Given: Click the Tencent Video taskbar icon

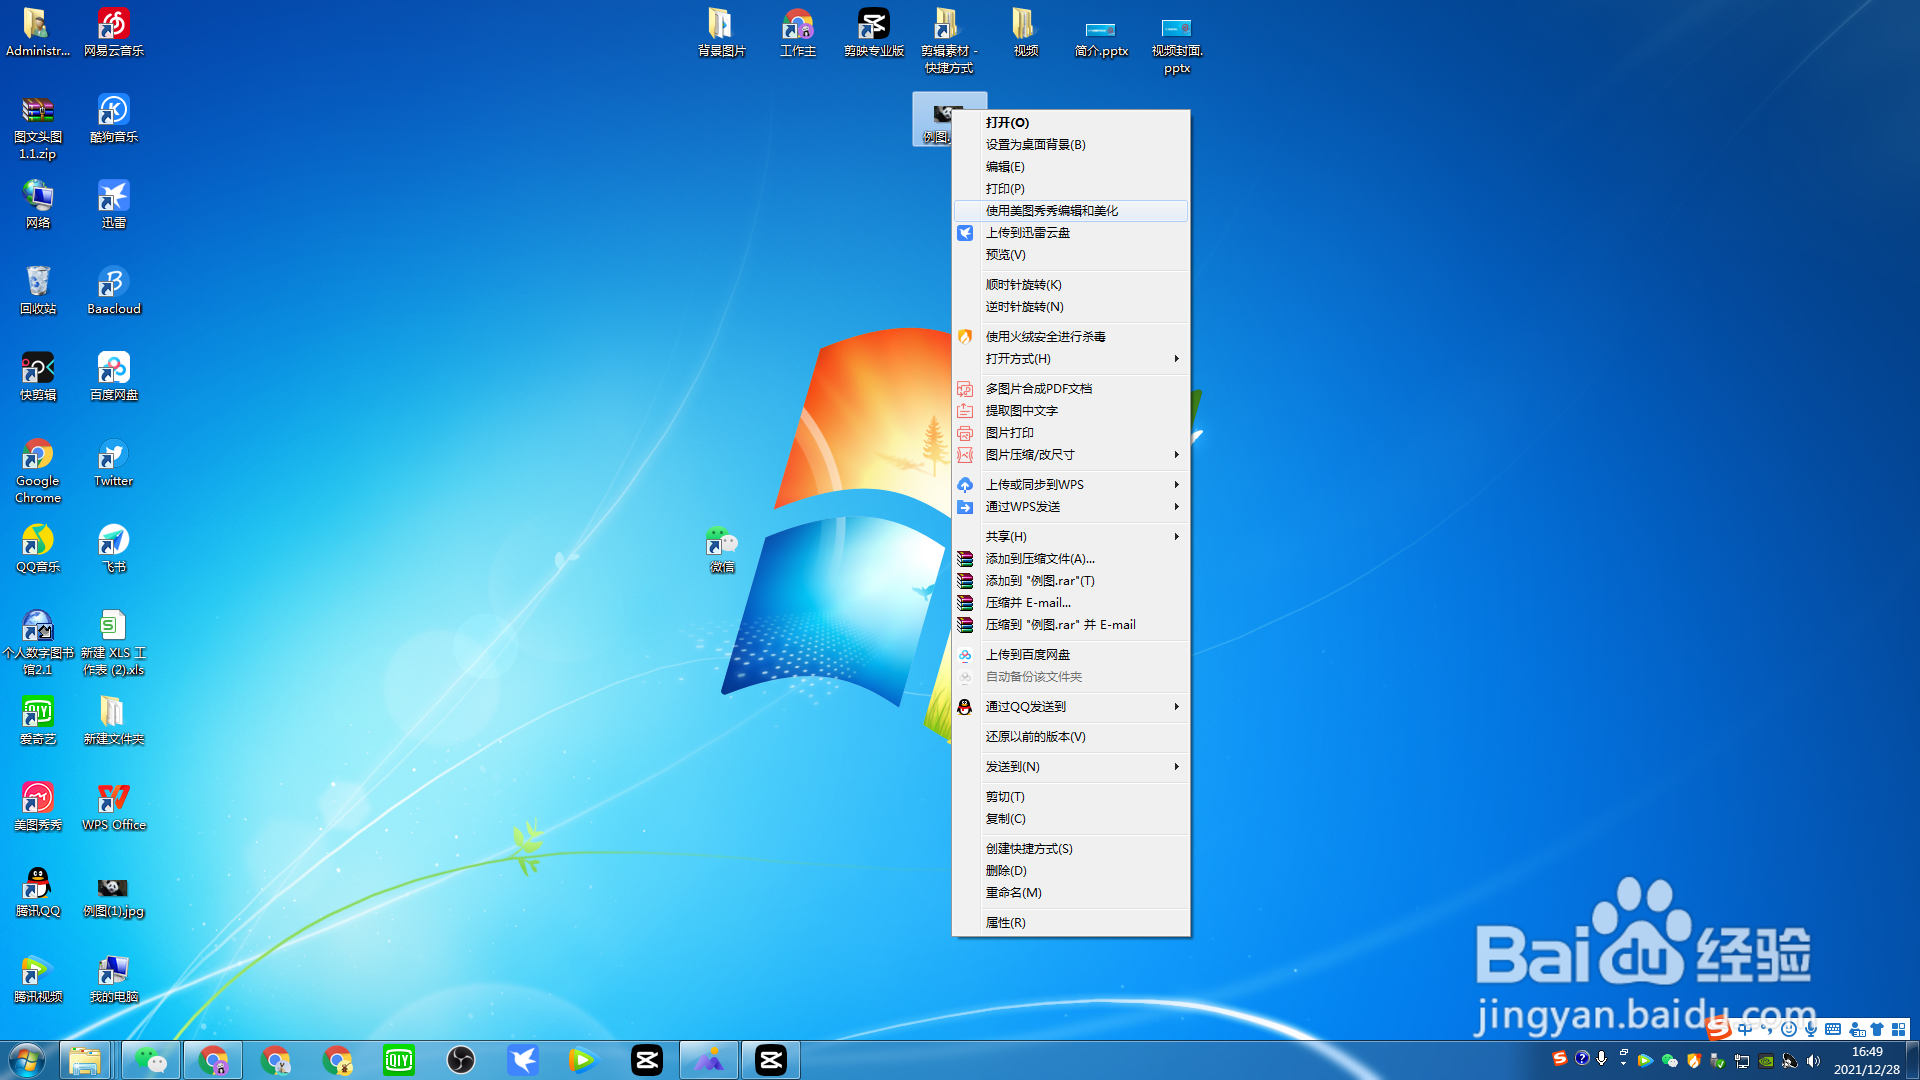Looking at the screenshot, I should pos(583,1060).
